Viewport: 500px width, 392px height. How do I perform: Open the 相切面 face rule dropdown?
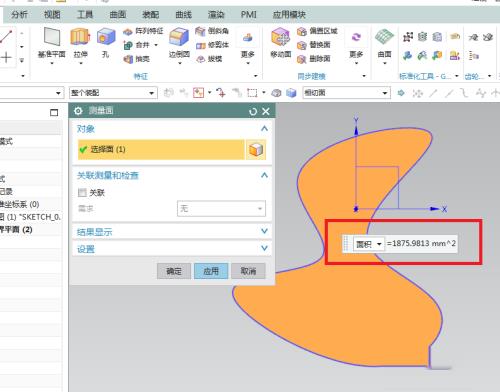click(x=346, y=93)
